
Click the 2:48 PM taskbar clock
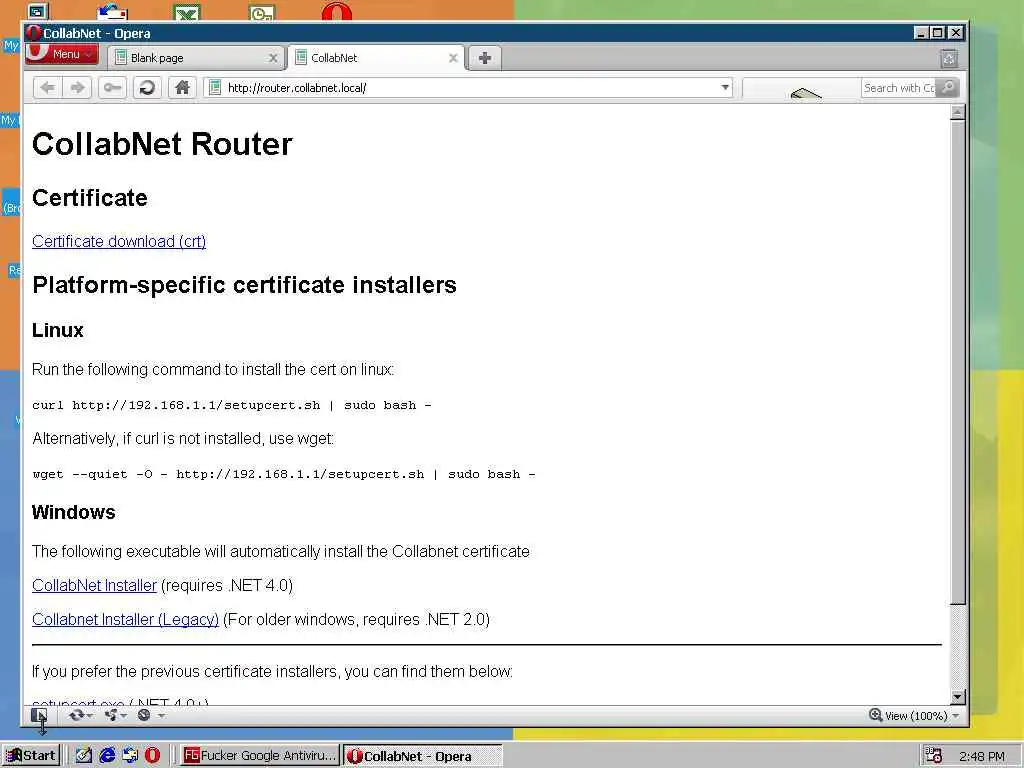[x=982, y=756]
